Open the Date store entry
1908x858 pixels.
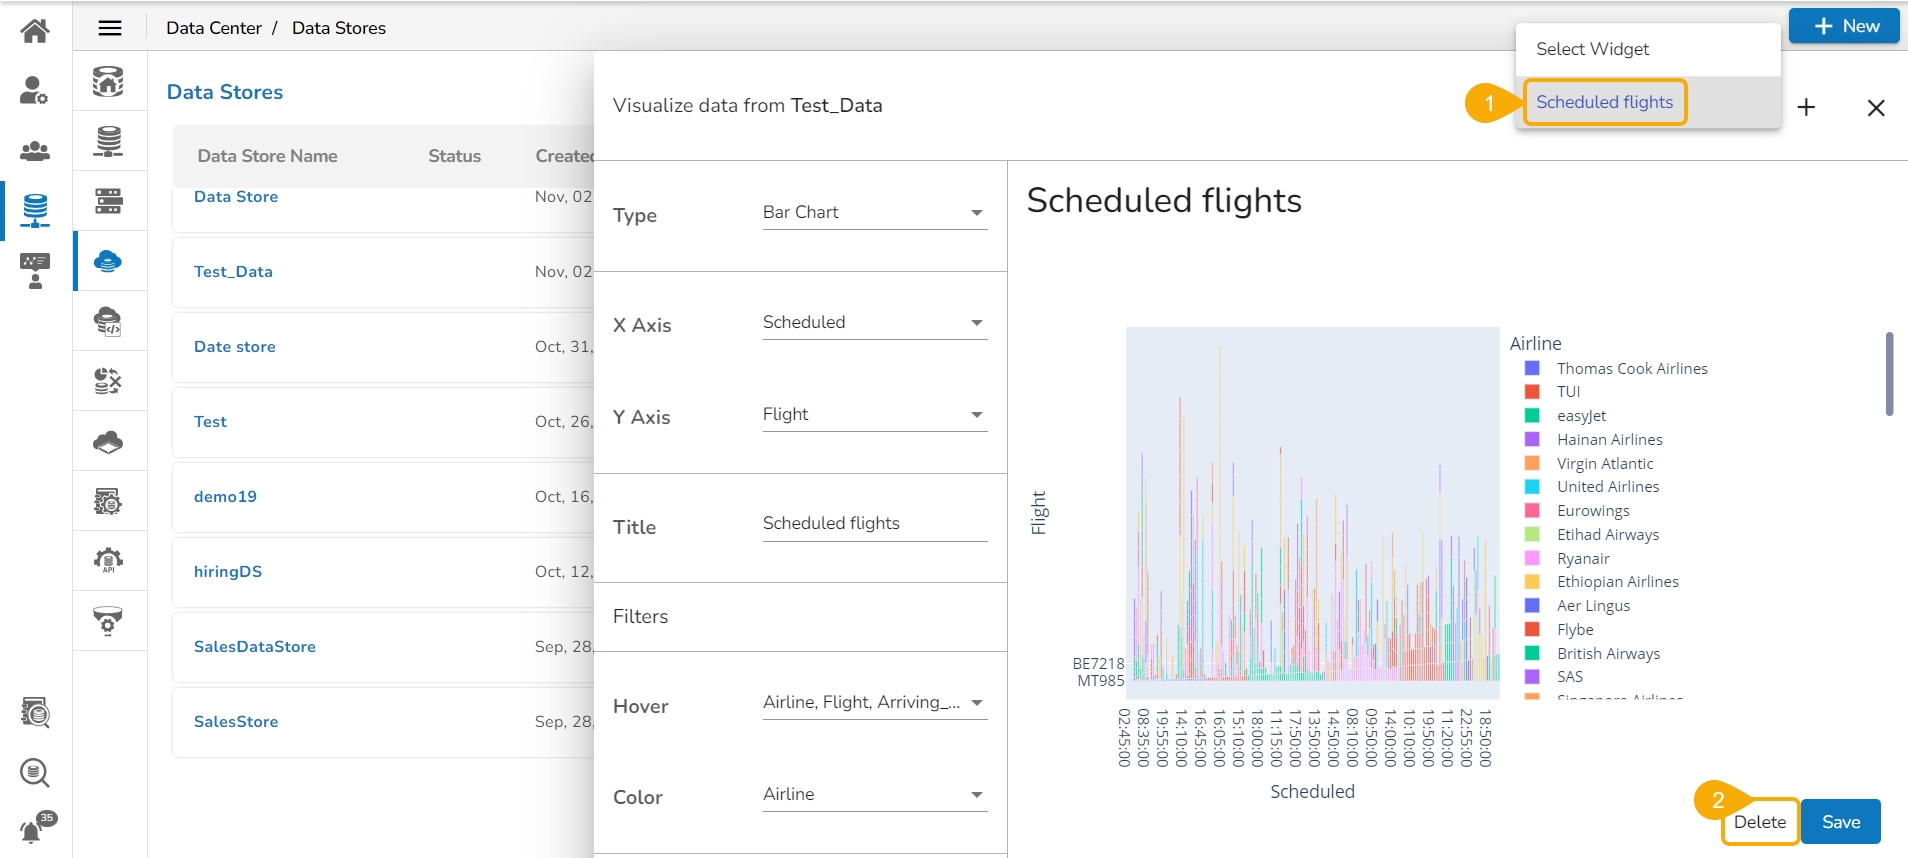235,347
